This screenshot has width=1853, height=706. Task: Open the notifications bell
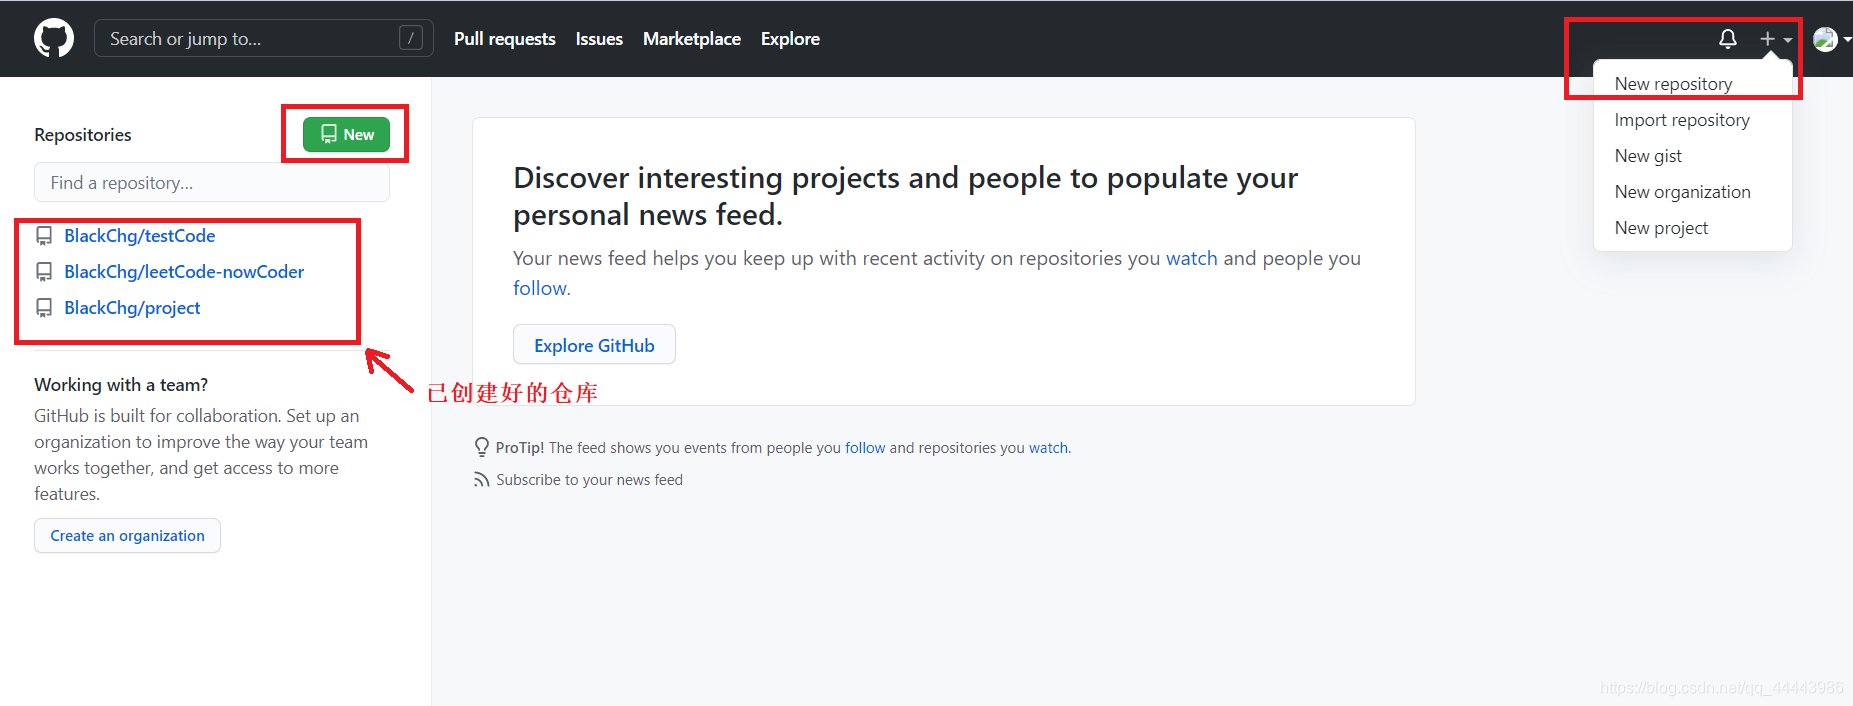(1728, 39)
